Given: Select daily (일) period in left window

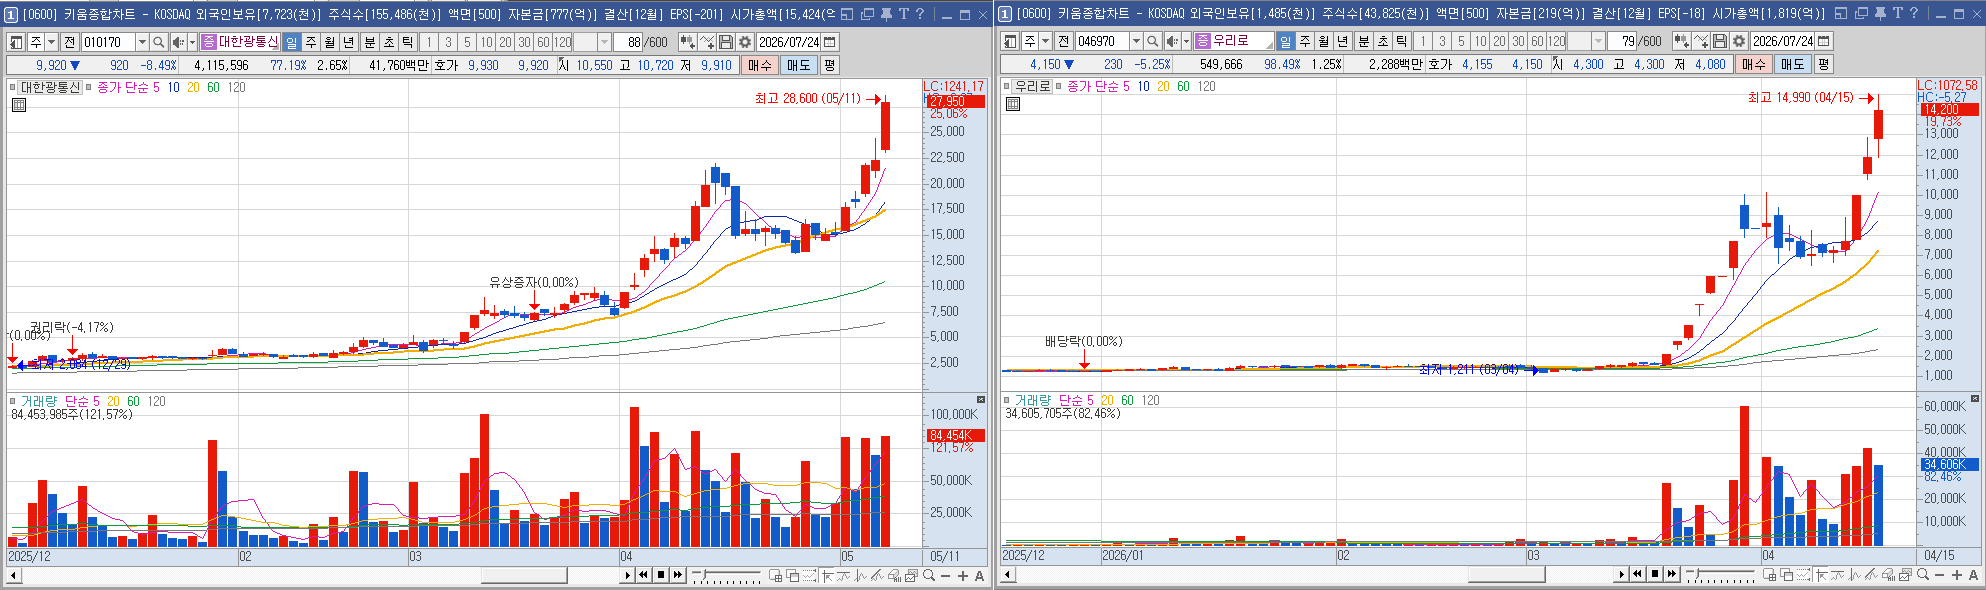Looking at the screenshot, I should click(x=291, y=42).
